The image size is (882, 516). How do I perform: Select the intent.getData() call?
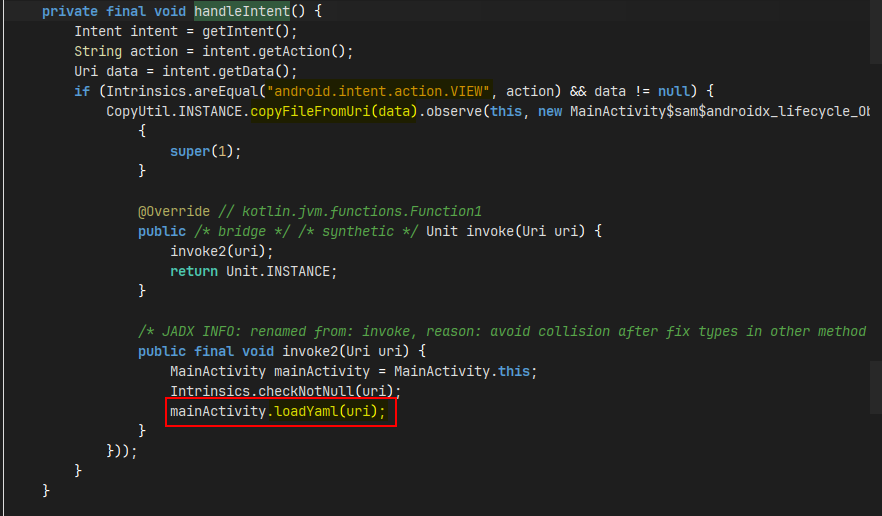coord(226,71)
